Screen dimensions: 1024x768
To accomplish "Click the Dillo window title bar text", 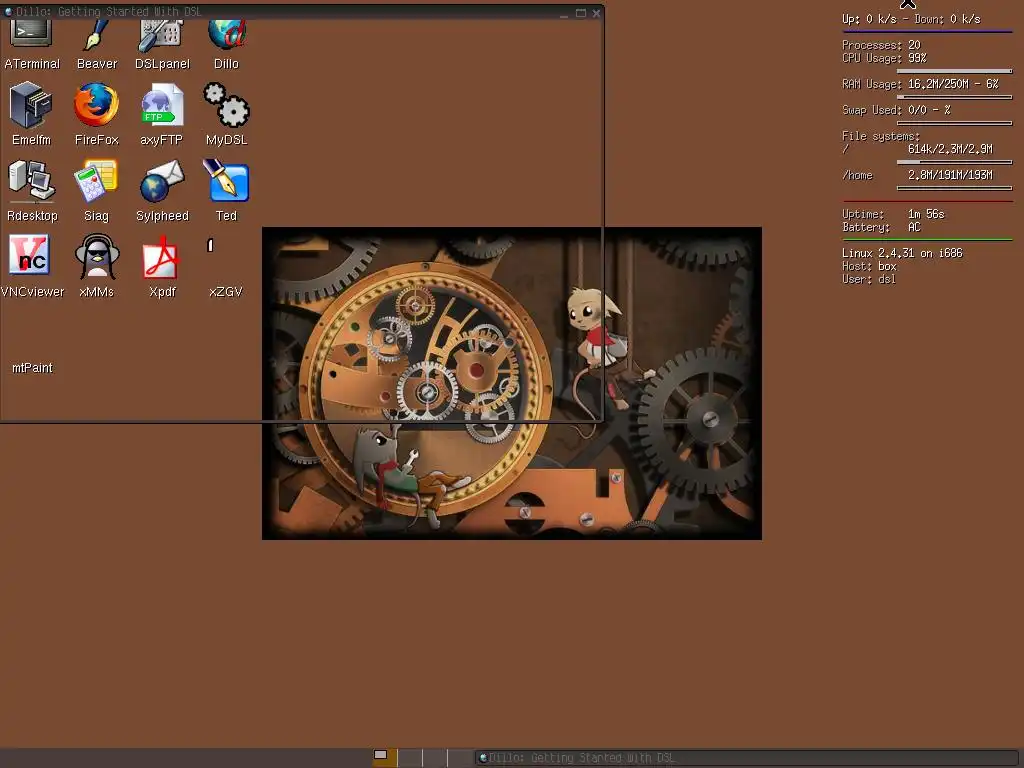I will pos(108,12).
